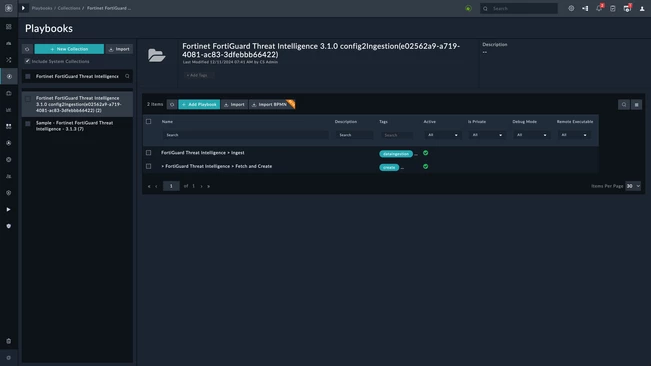Screen dimensions: 651x366
Task: Tick the select-all checkbox in grid header
Action: tap(149, 122)
